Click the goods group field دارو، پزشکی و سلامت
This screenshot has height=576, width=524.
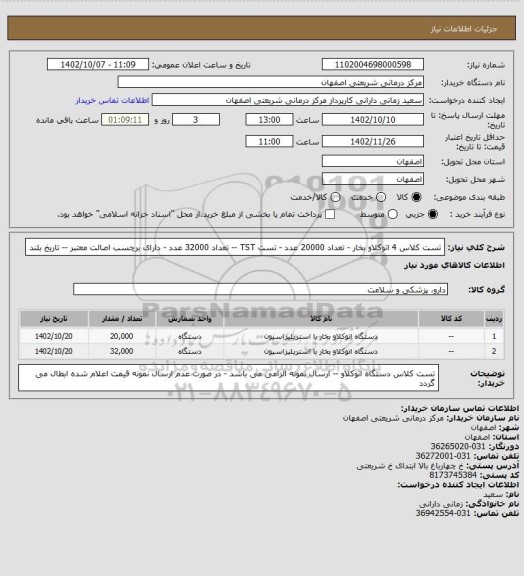click(260, 289)
